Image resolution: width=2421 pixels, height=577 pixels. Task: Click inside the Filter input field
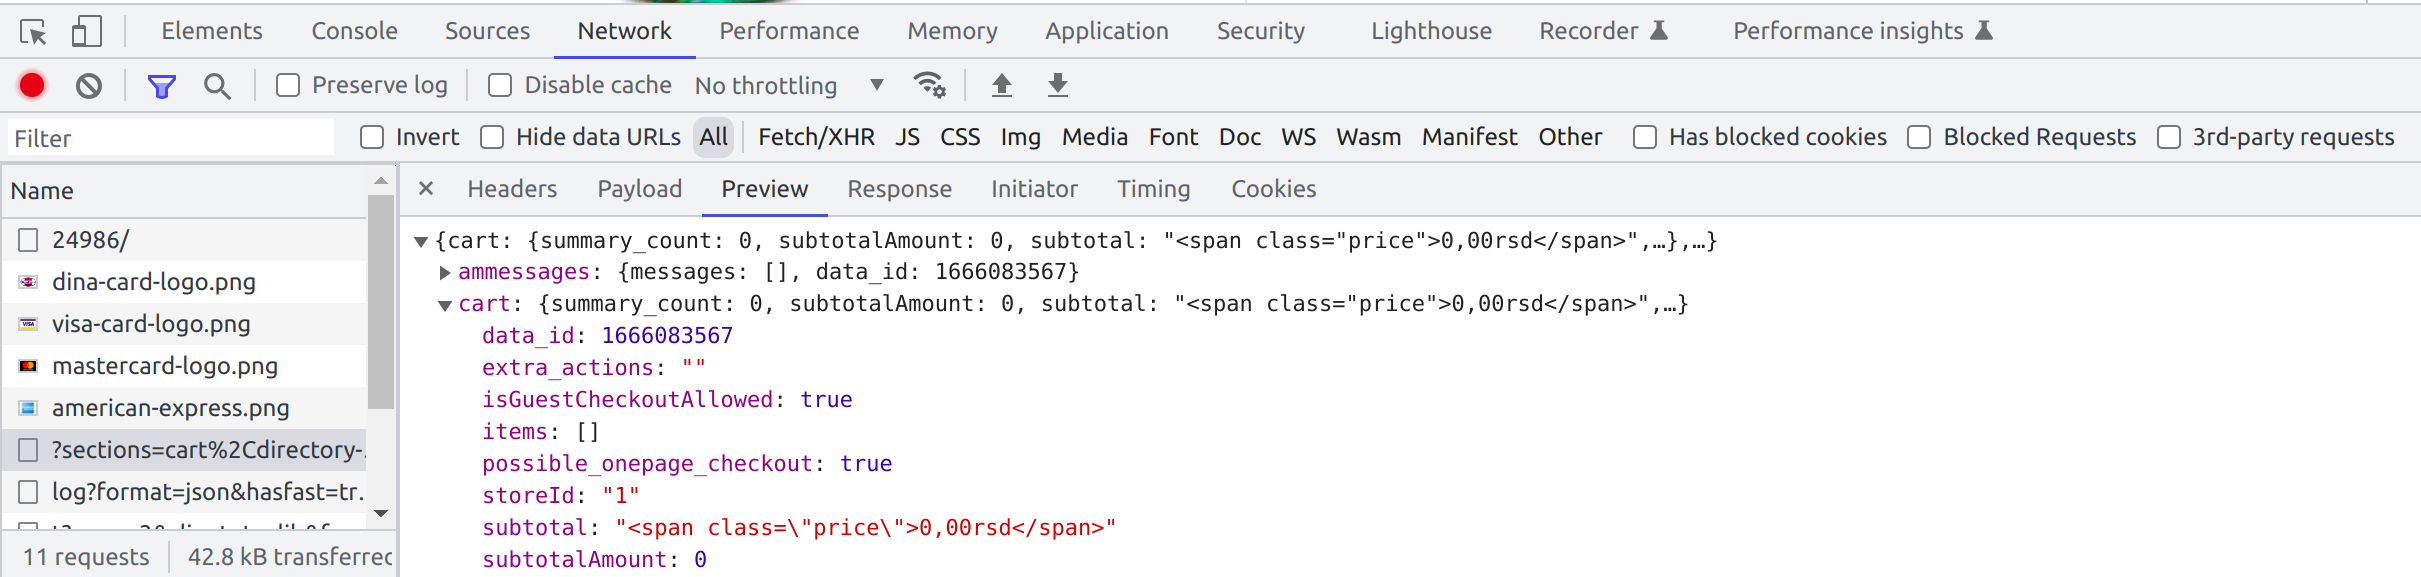click(x=170, y=137)
